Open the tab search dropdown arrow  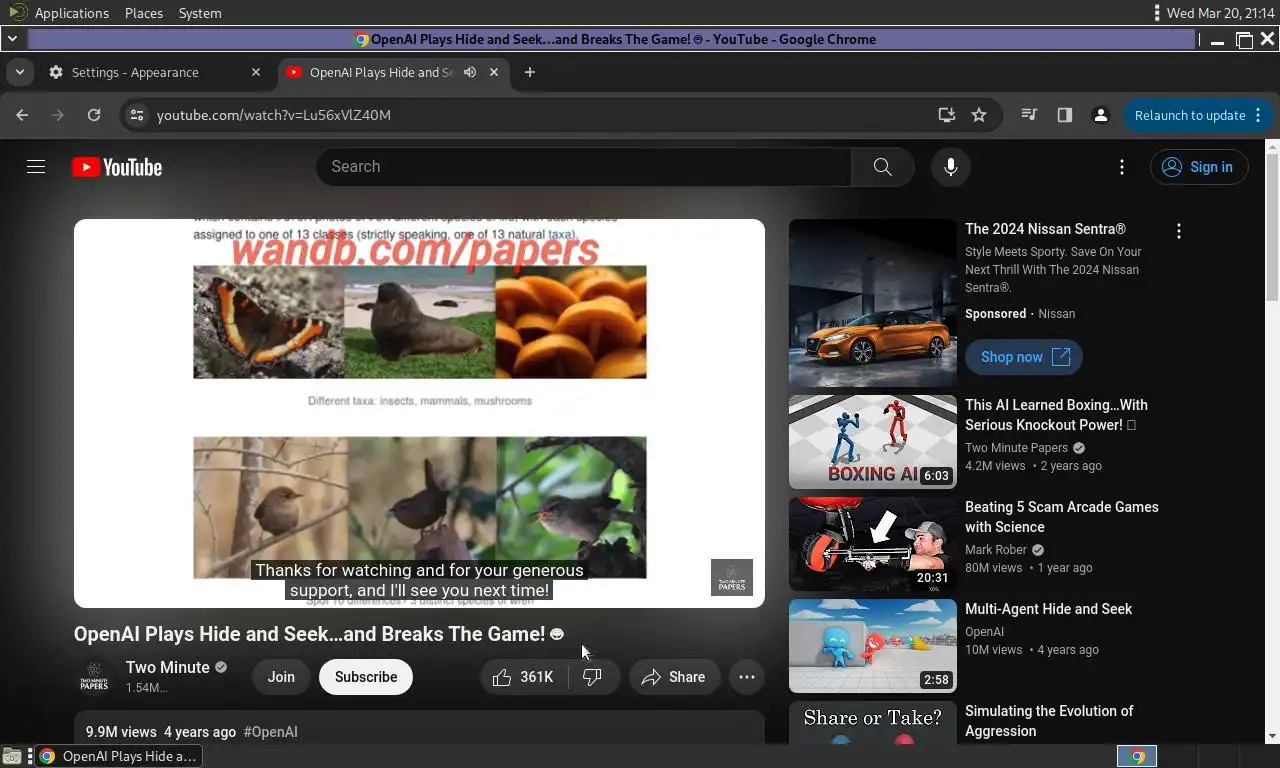point(19,72)
